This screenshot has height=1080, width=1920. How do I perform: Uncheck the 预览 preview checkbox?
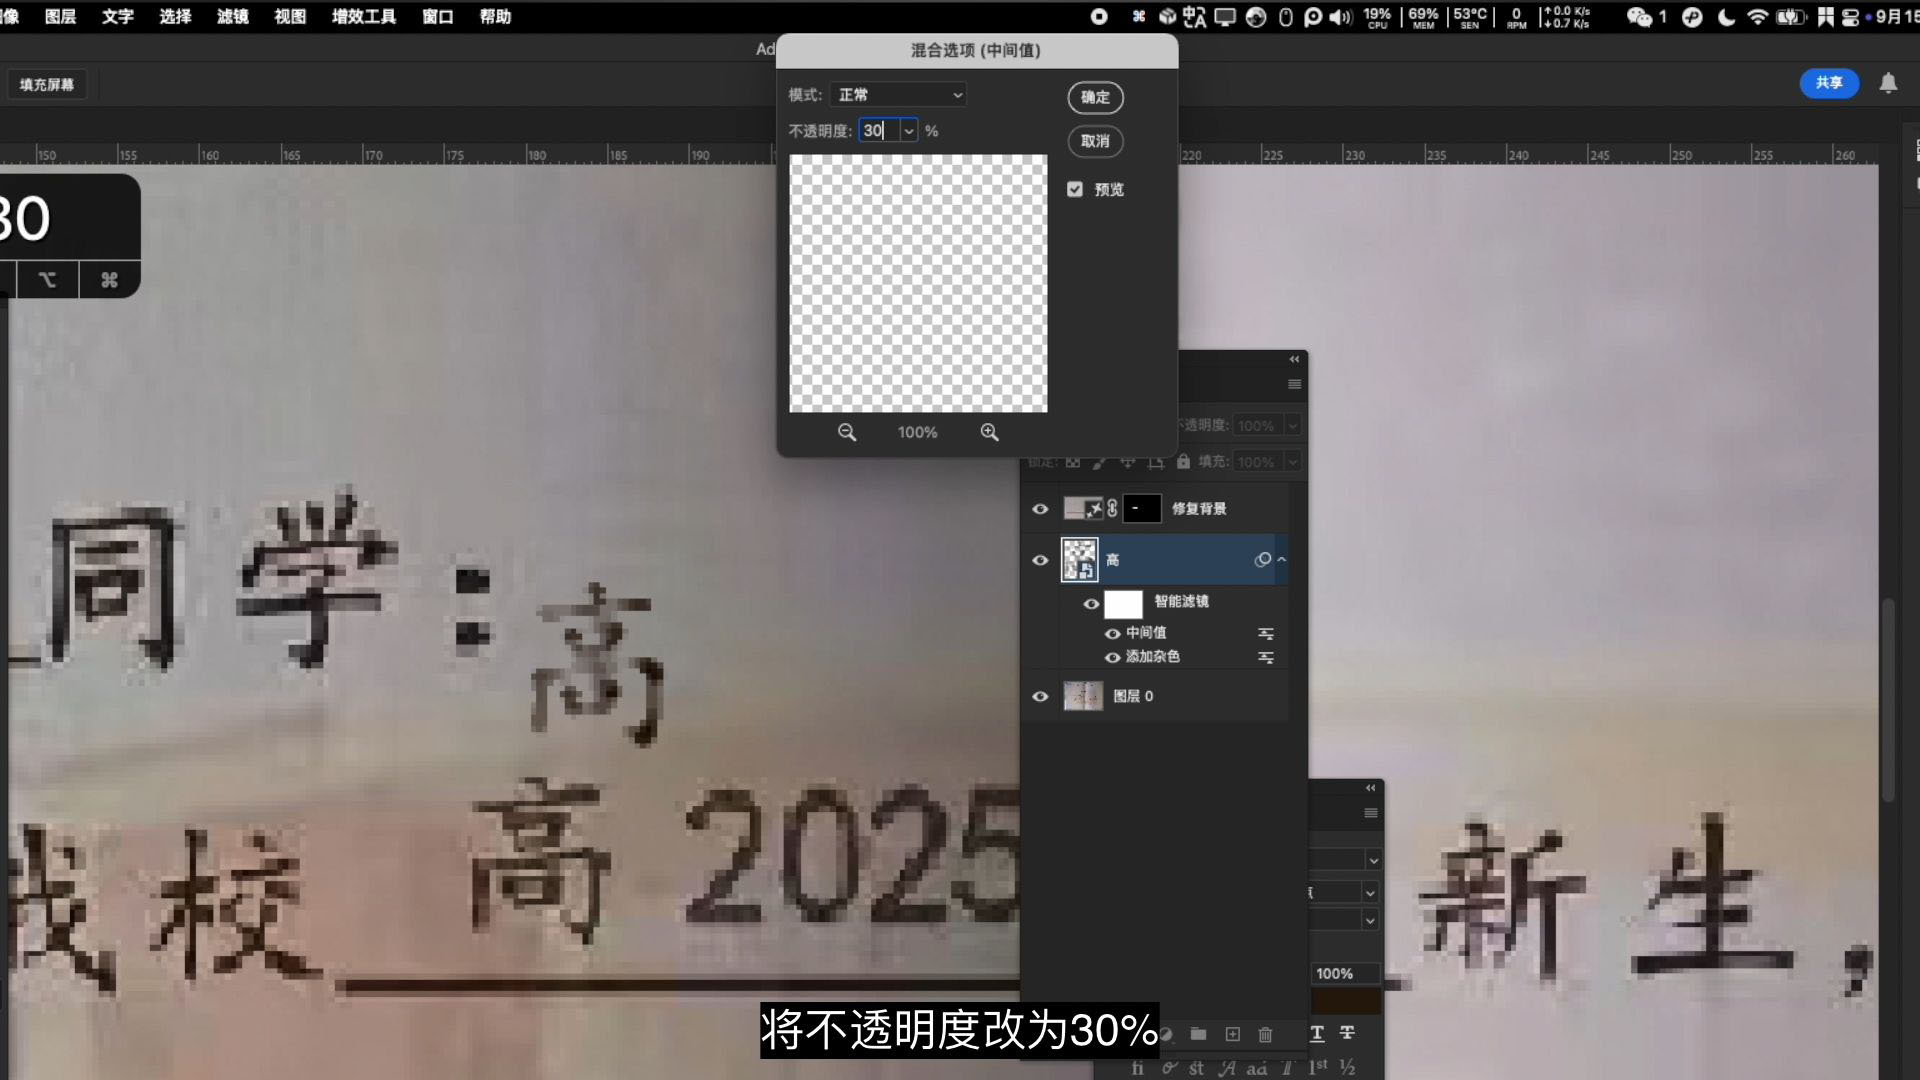tap(1075, 189)
